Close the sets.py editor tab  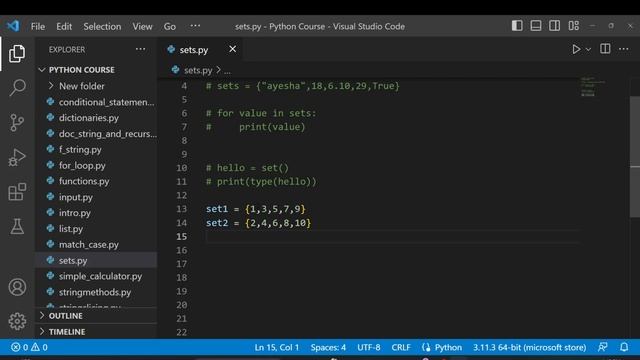coord(232,49)
